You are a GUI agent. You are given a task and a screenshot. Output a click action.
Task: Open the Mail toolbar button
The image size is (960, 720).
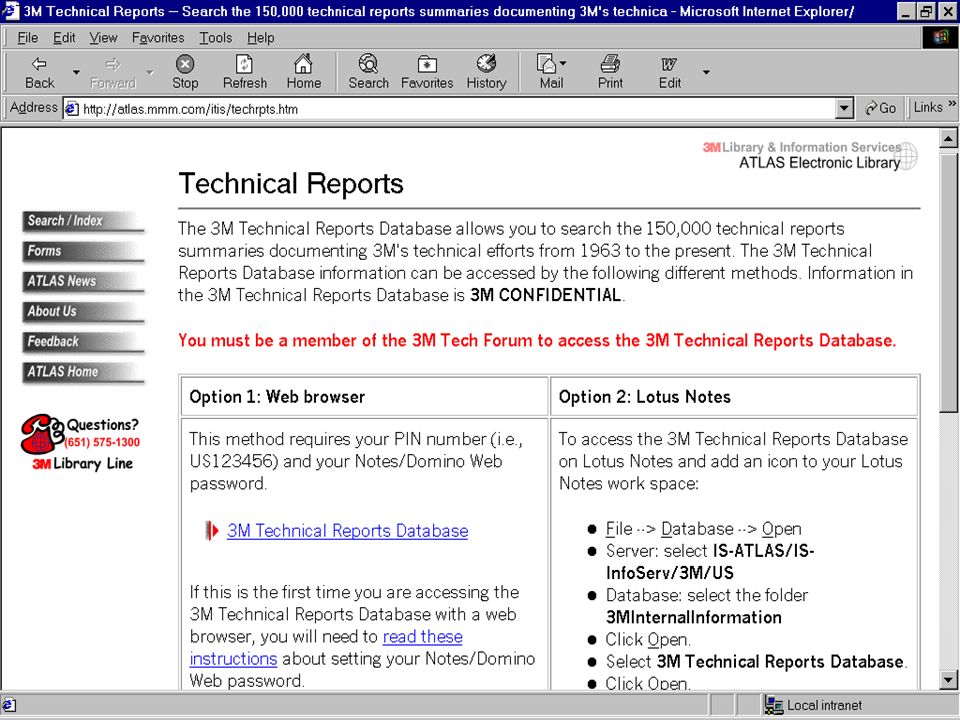[551, 72]
